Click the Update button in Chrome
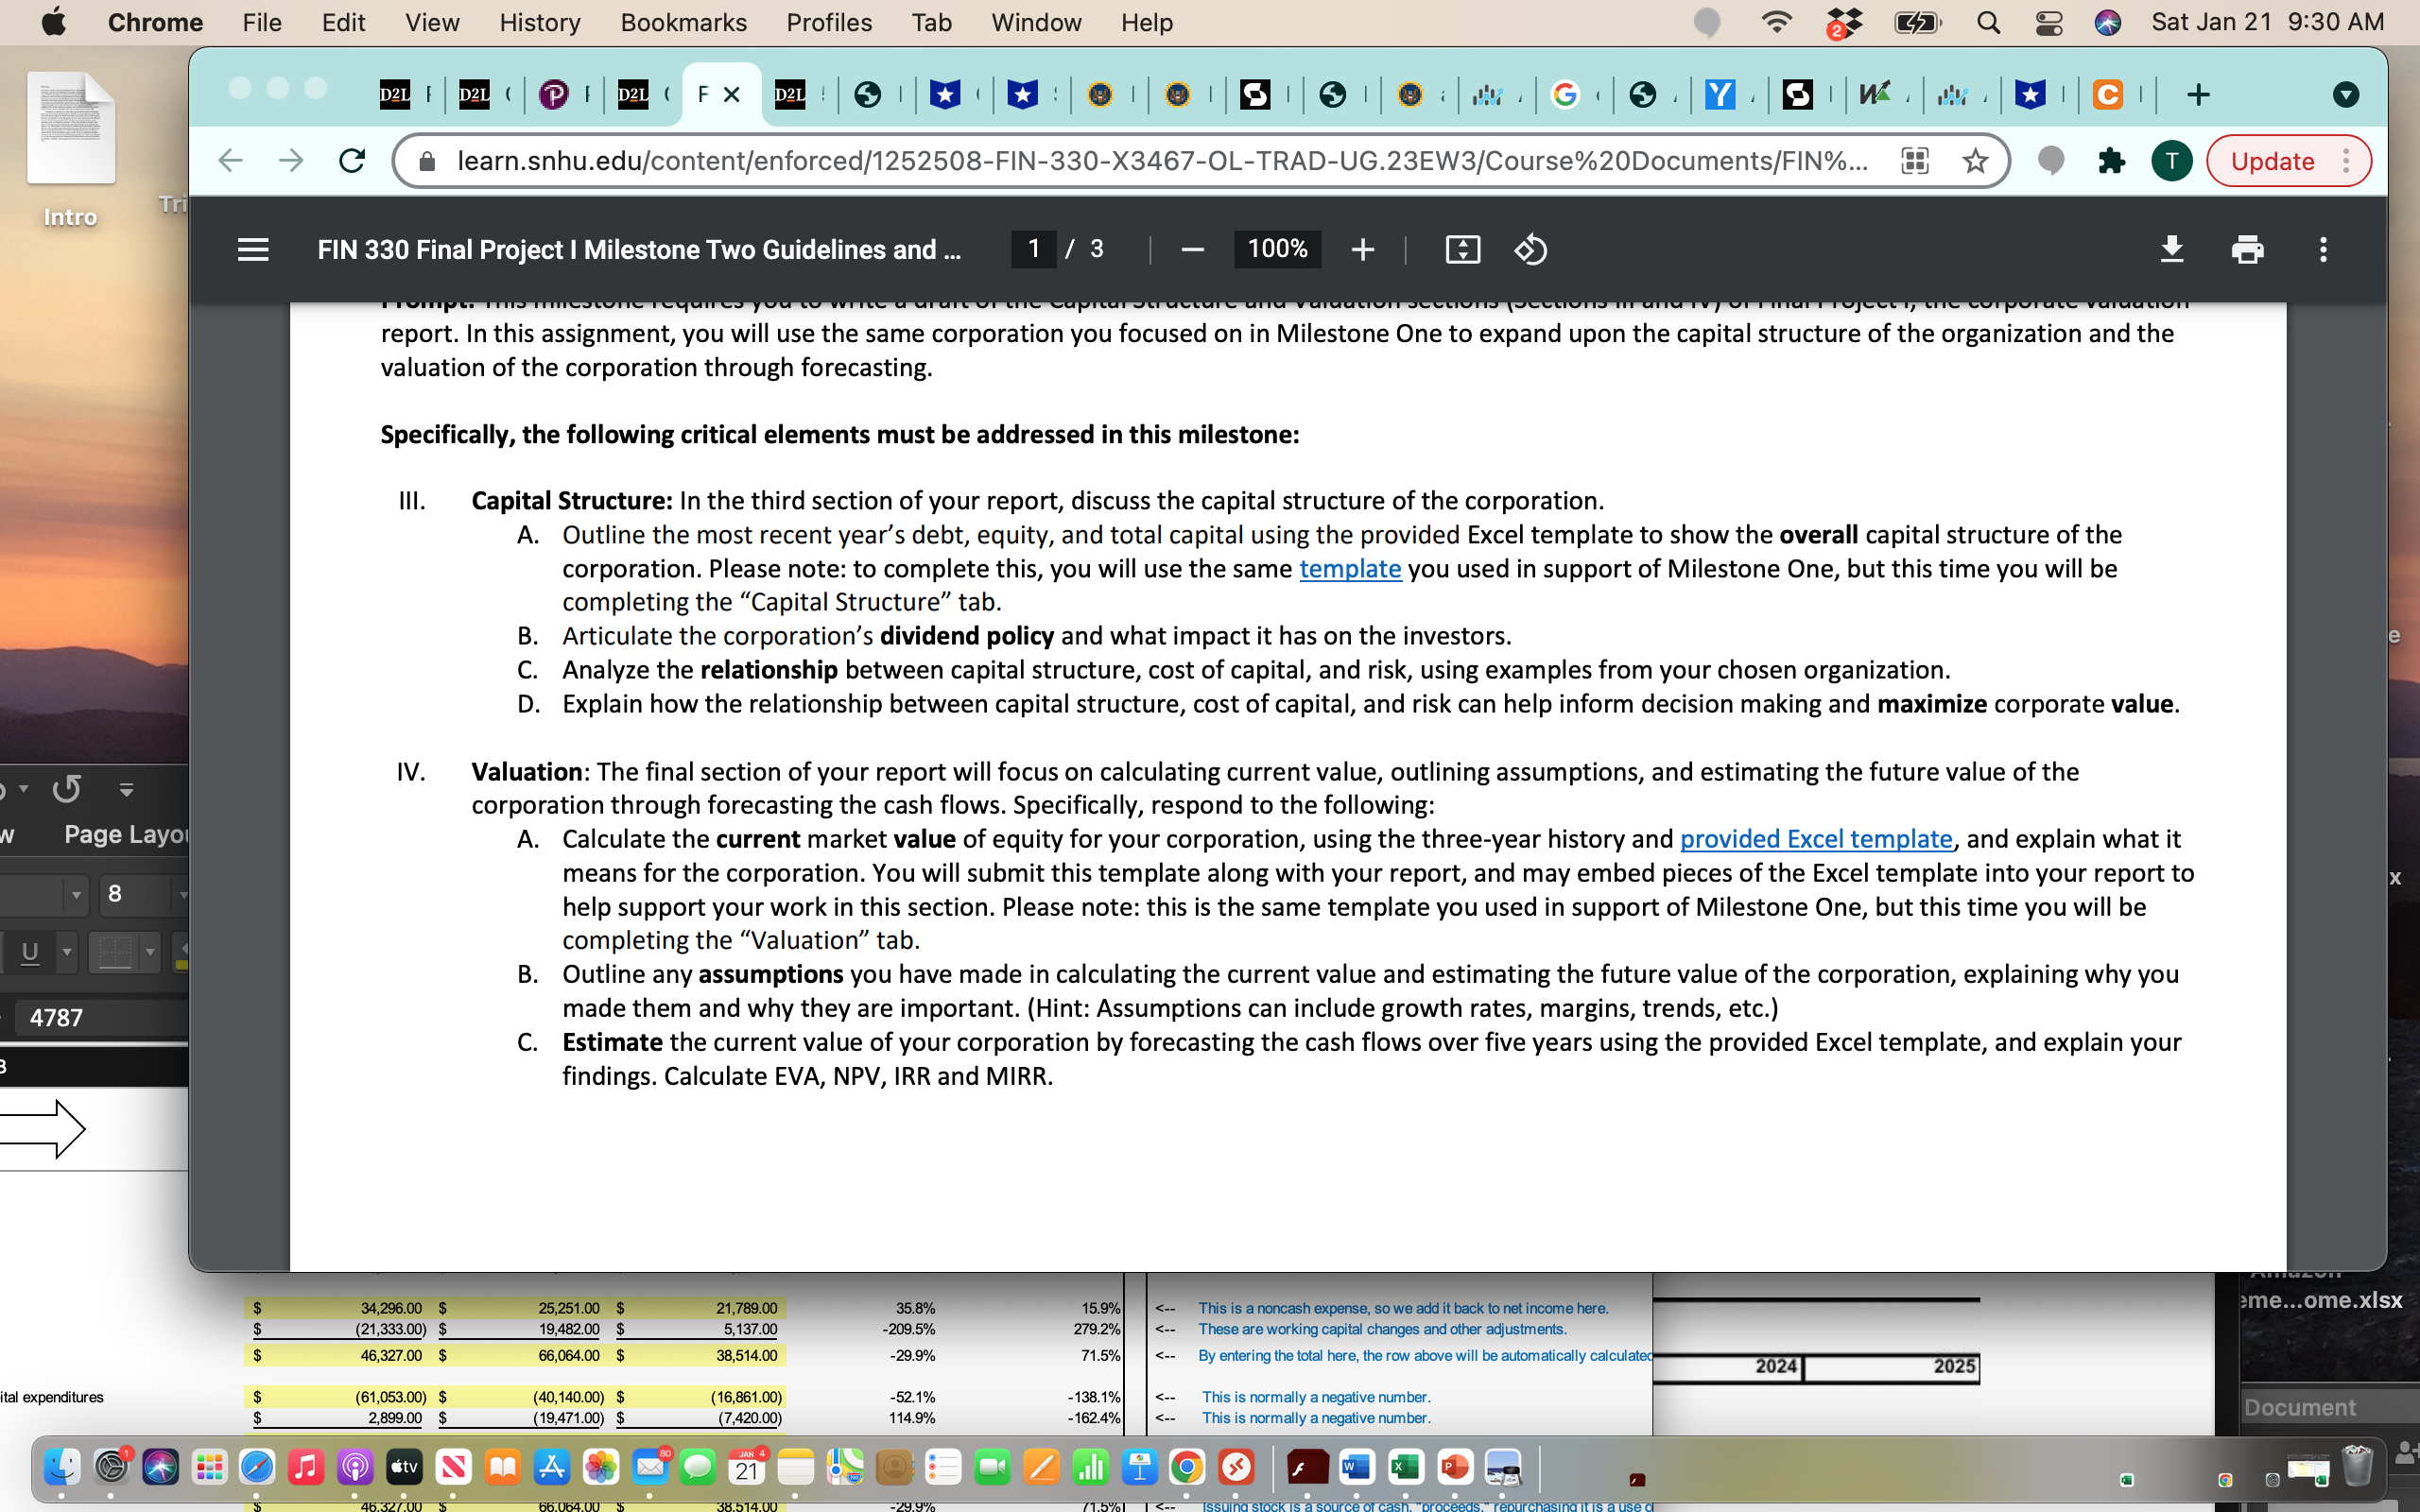The image size is (2420, 1512). click(x=2273, y=160)
